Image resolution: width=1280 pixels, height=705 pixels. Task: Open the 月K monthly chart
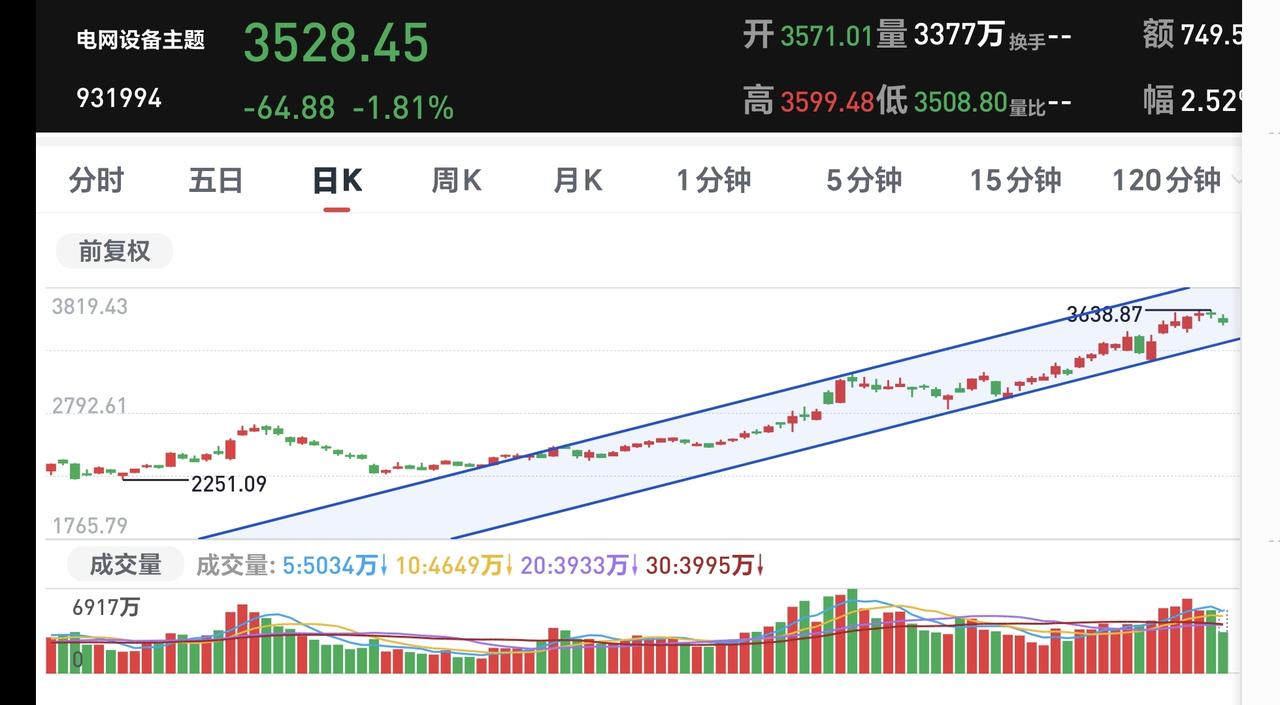pyautogui.click(x=578, y=180)
